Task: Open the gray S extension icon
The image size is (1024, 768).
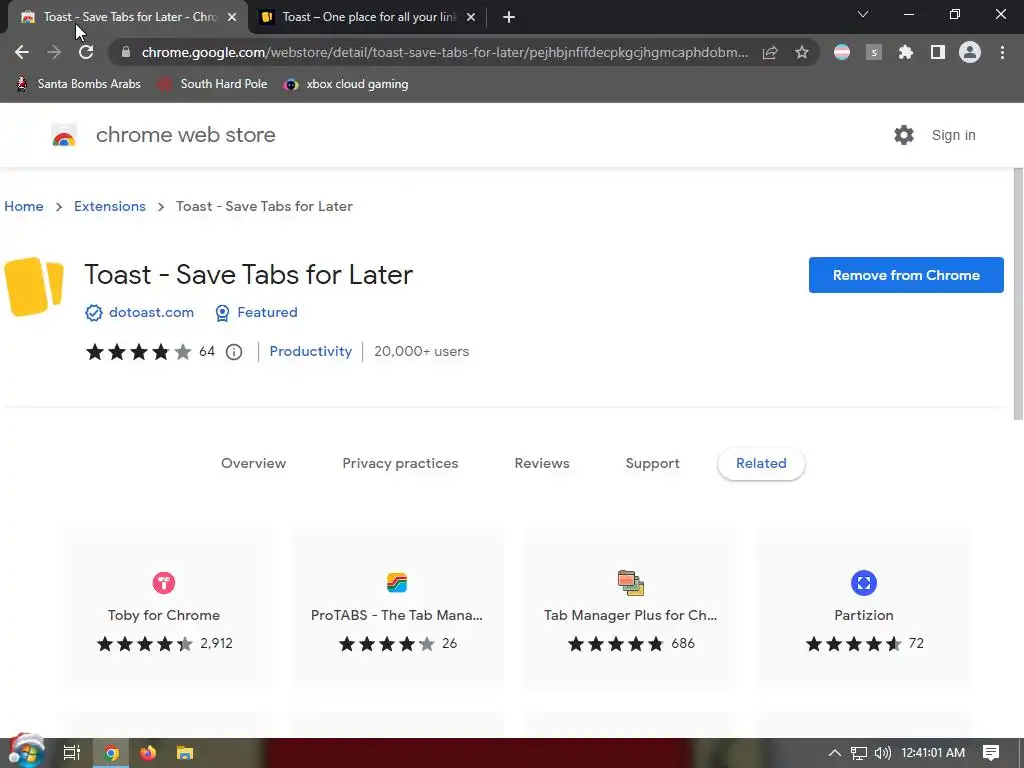Action: coord(874,52)
